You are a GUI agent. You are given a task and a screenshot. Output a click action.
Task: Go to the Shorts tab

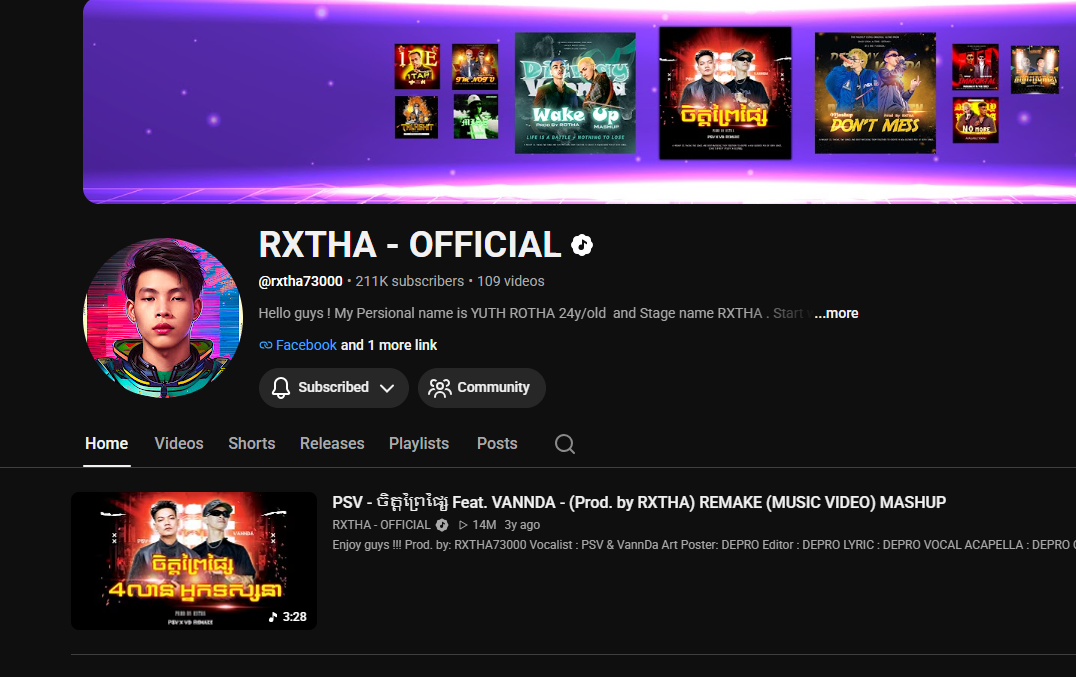pyautogui.click(x=252, y=444)
